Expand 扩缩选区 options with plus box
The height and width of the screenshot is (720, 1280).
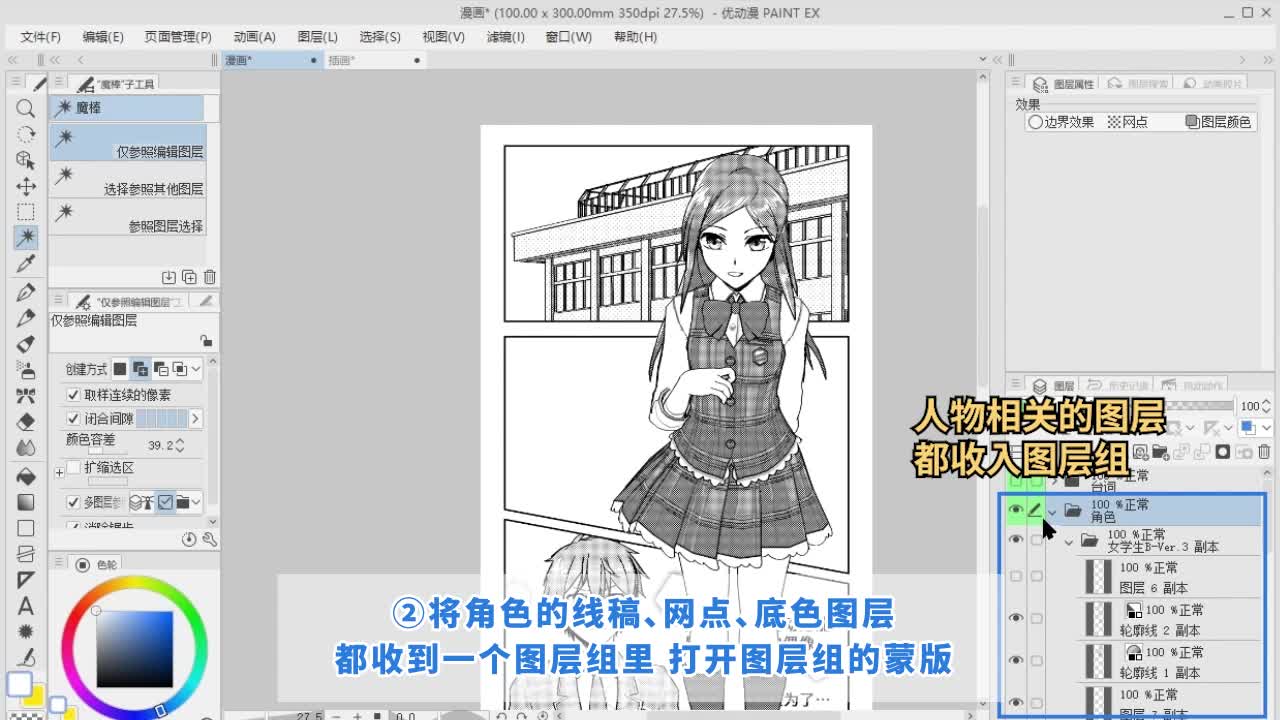click(60, 471)
